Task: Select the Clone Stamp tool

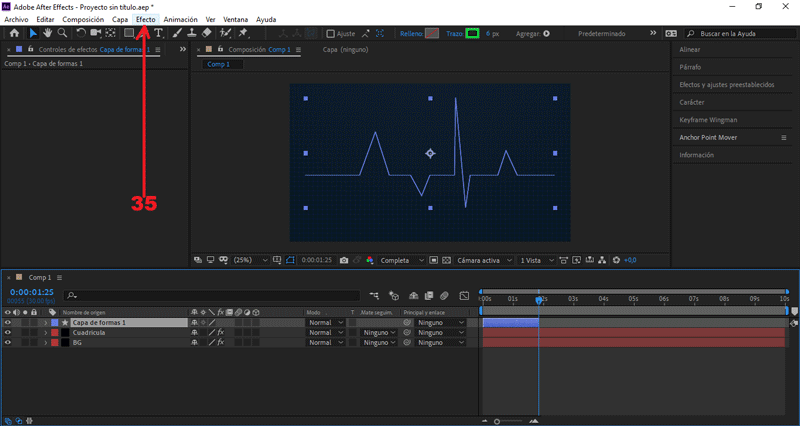Action: (192, 33)
